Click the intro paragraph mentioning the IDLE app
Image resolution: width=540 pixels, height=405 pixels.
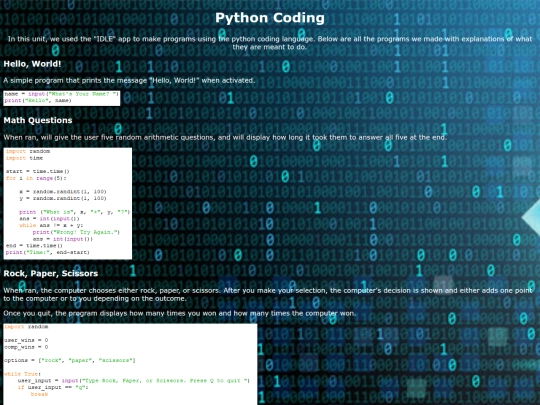270,43
